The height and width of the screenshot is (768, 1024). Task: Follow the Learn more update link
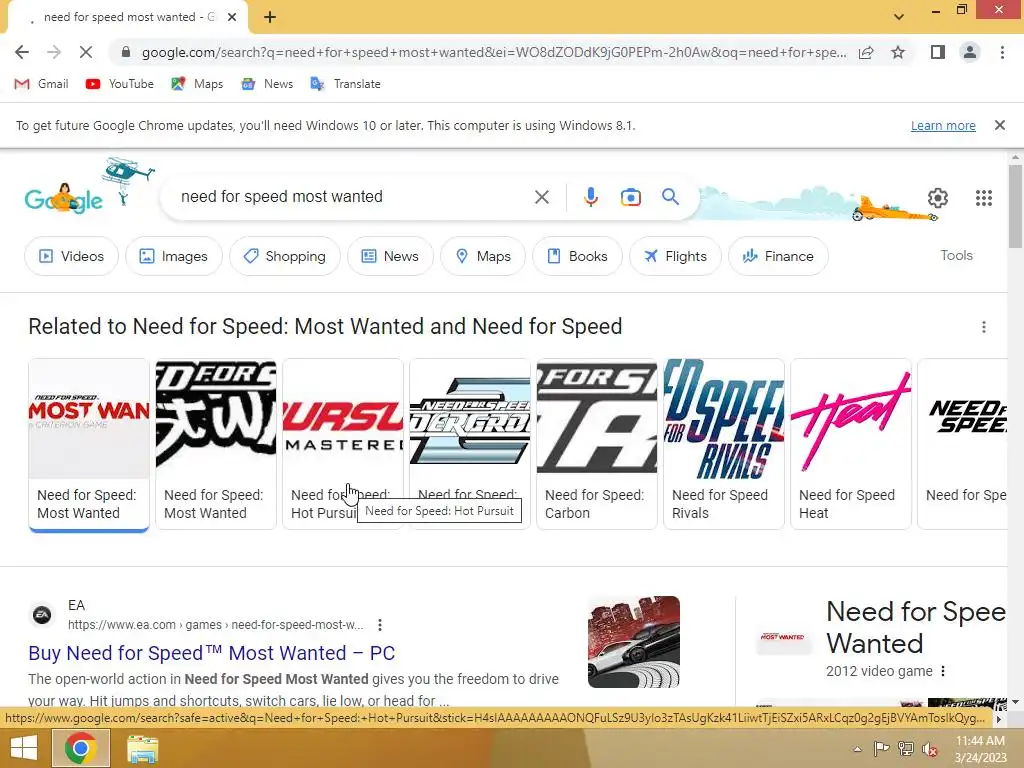click(x=943, y=125)
